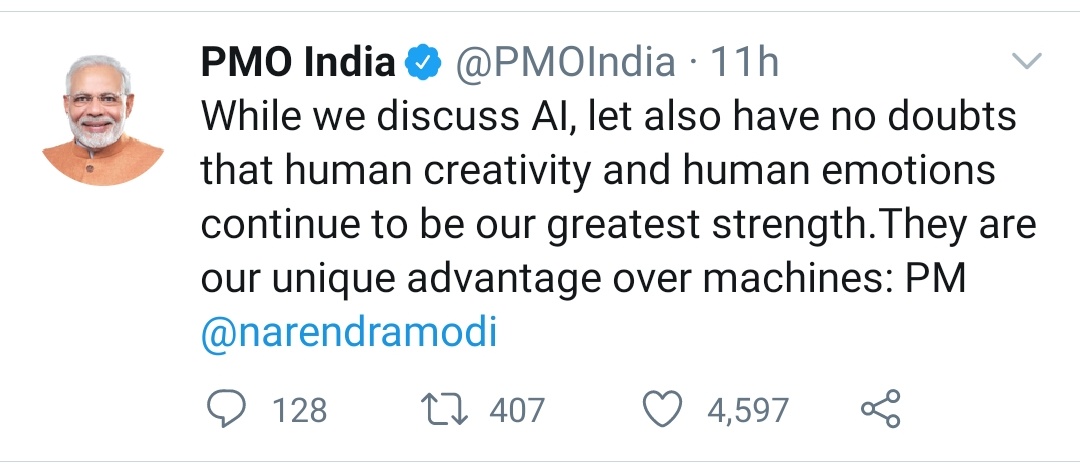Click the 4,597 likes count
The image size is (1080, 468).
pyautogui.click(x=748, y=410)
